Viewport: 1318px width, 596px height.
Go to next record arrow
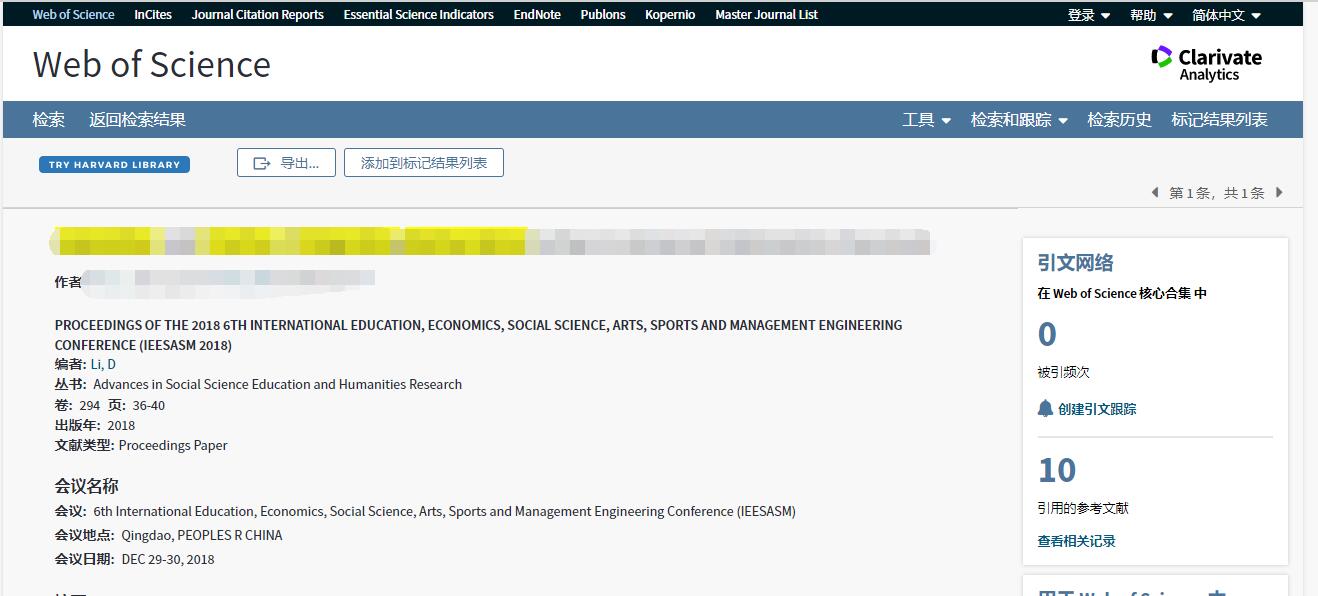tap(1279, 192)
